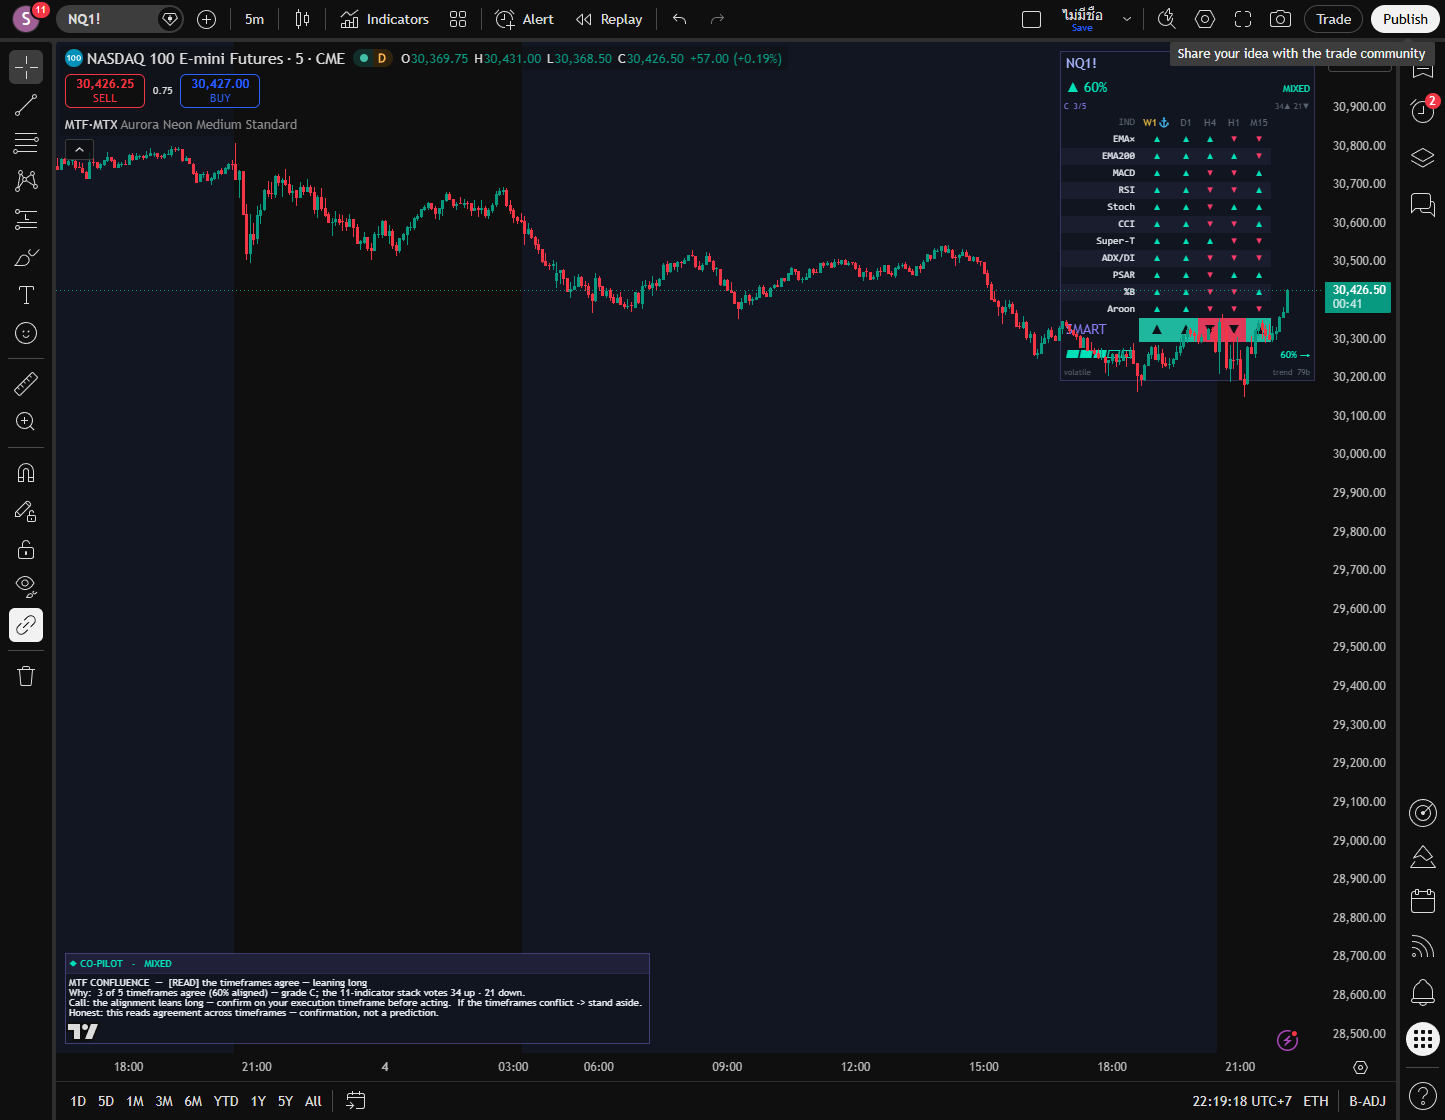Select the trend line drawing tool
1445x1120 pixels.
(x=26, y=105)
